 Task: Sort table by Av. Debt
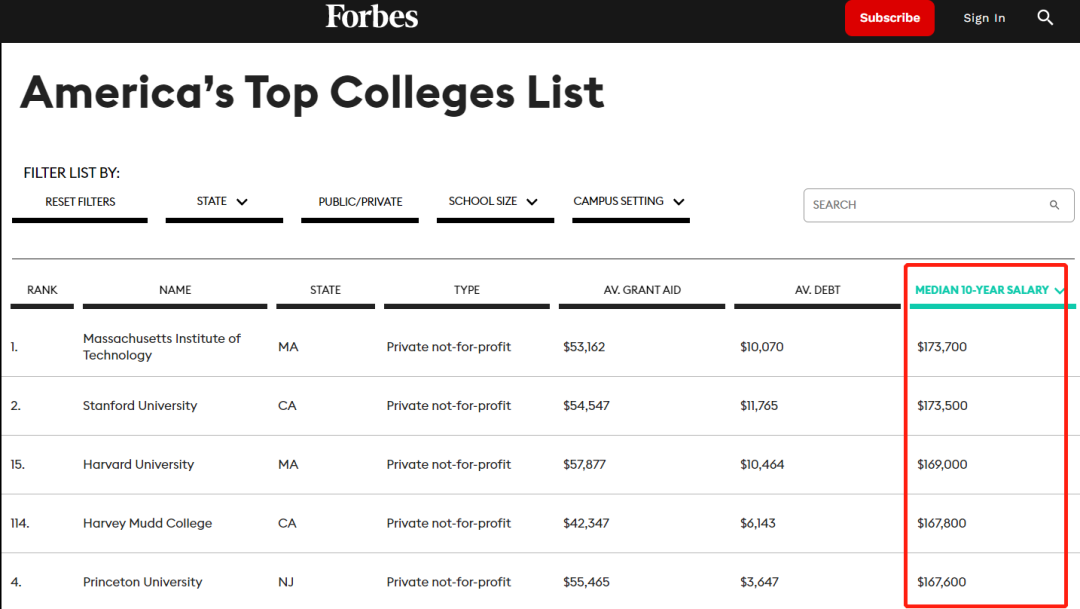click(817, 290)
